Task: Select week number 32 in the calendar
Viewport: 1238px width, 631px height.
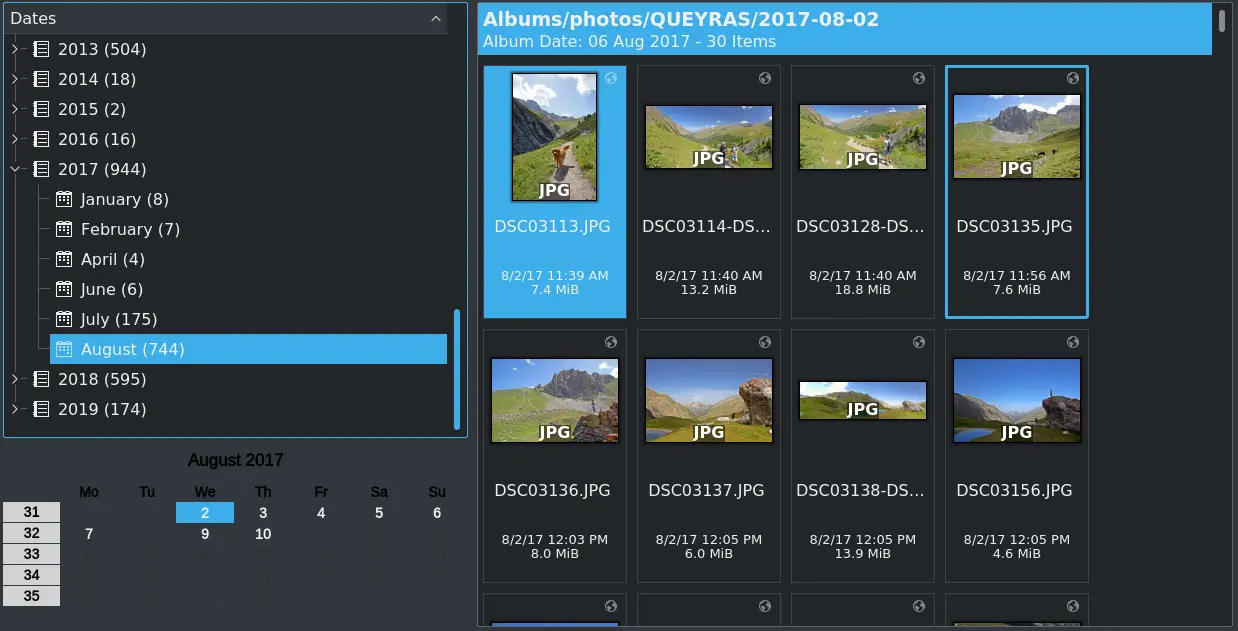Action: coord(31,534)
